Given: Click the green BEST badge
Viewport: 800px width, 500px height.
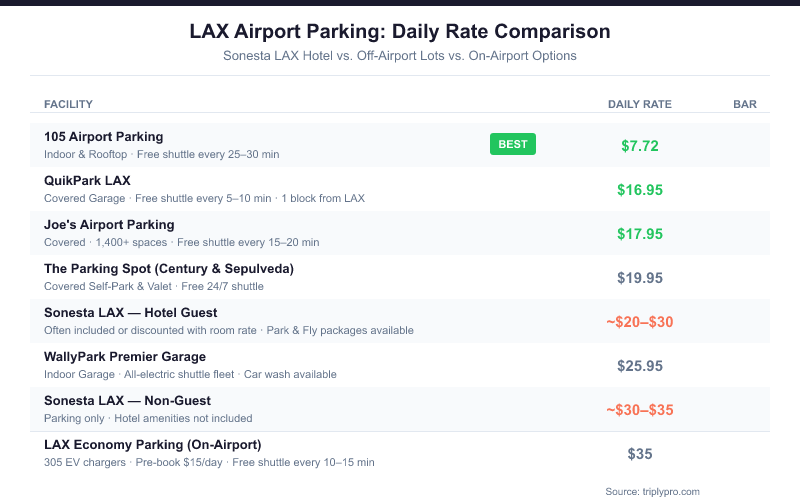Looking at the screenshot, I should 513,144.
